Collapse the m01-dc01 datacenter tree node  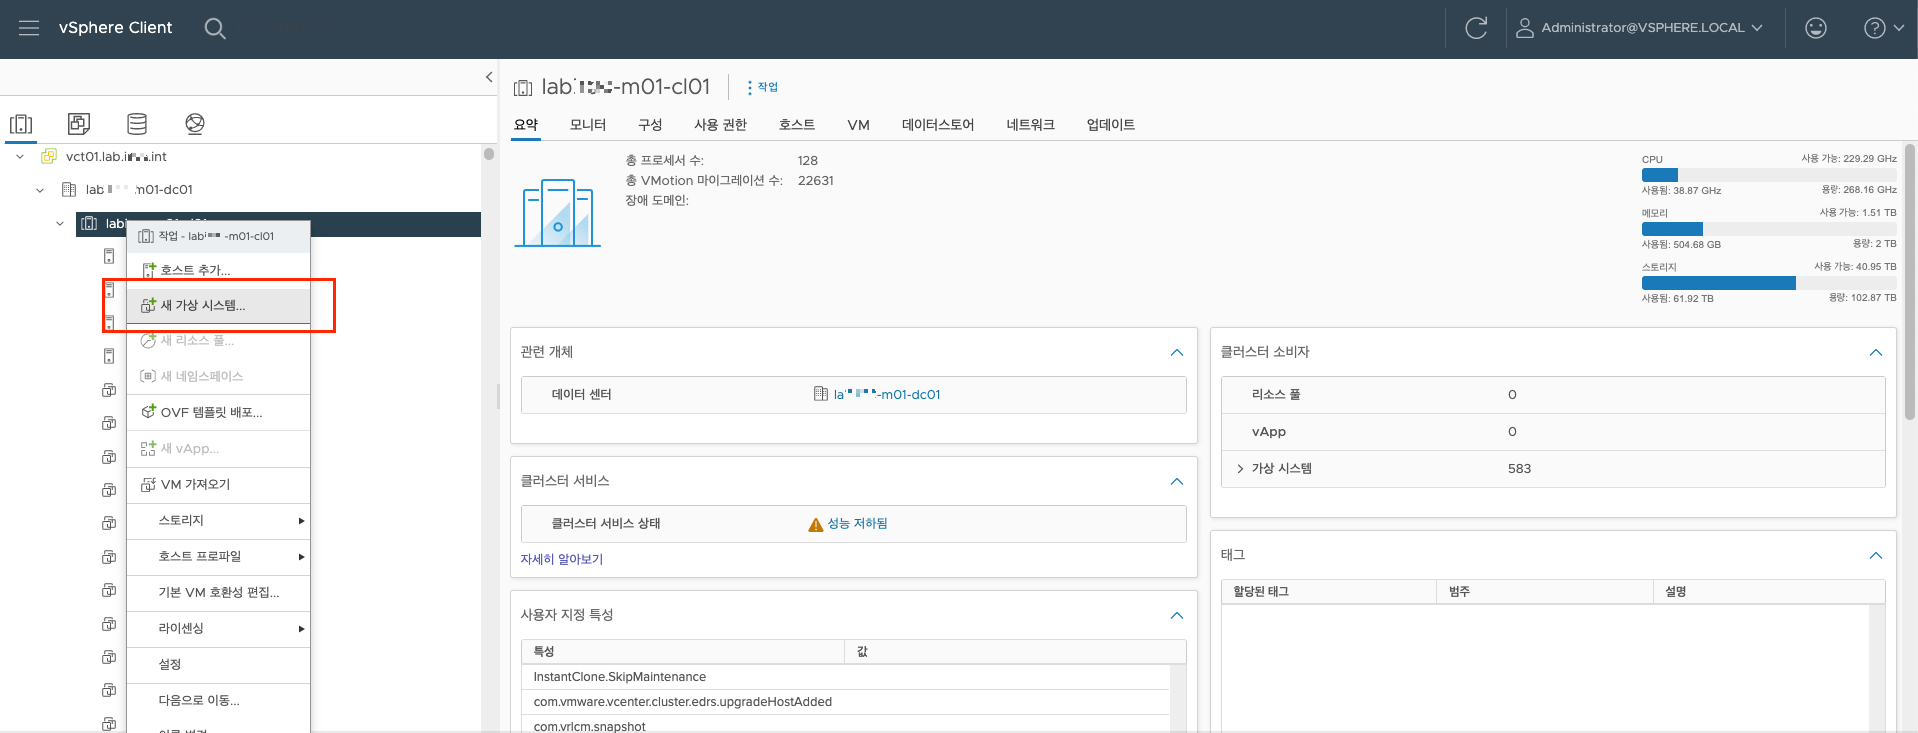[x=40, y=190]
